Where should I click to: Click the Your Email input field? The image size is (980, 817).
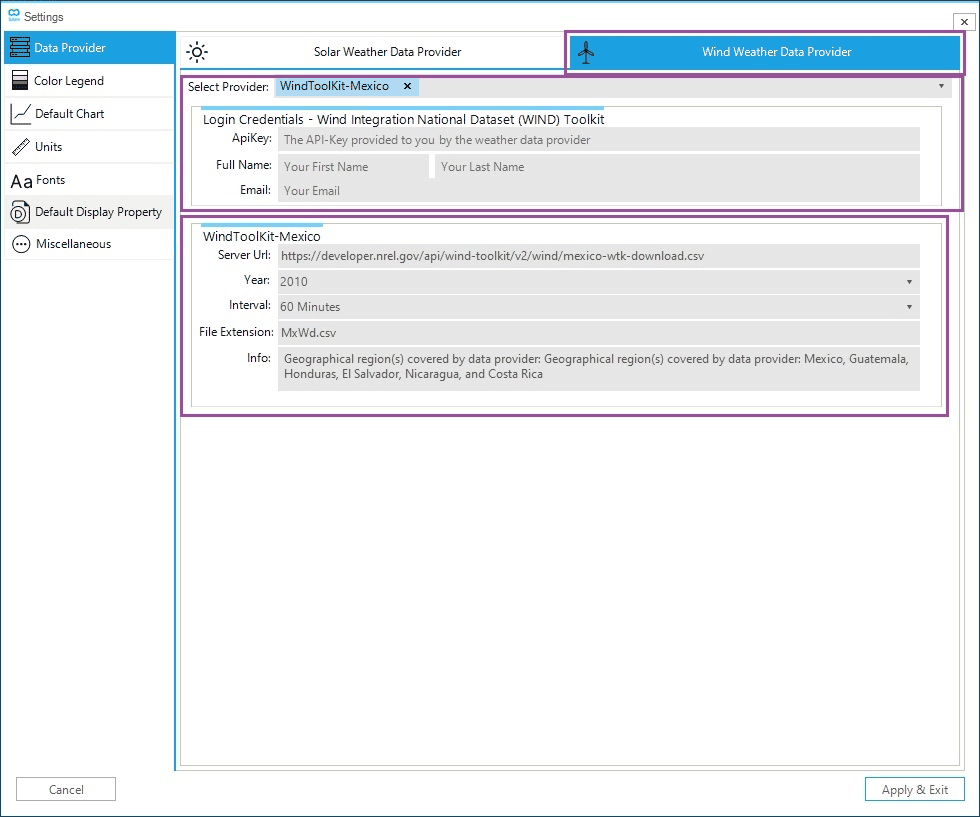(x=598, y=191)
